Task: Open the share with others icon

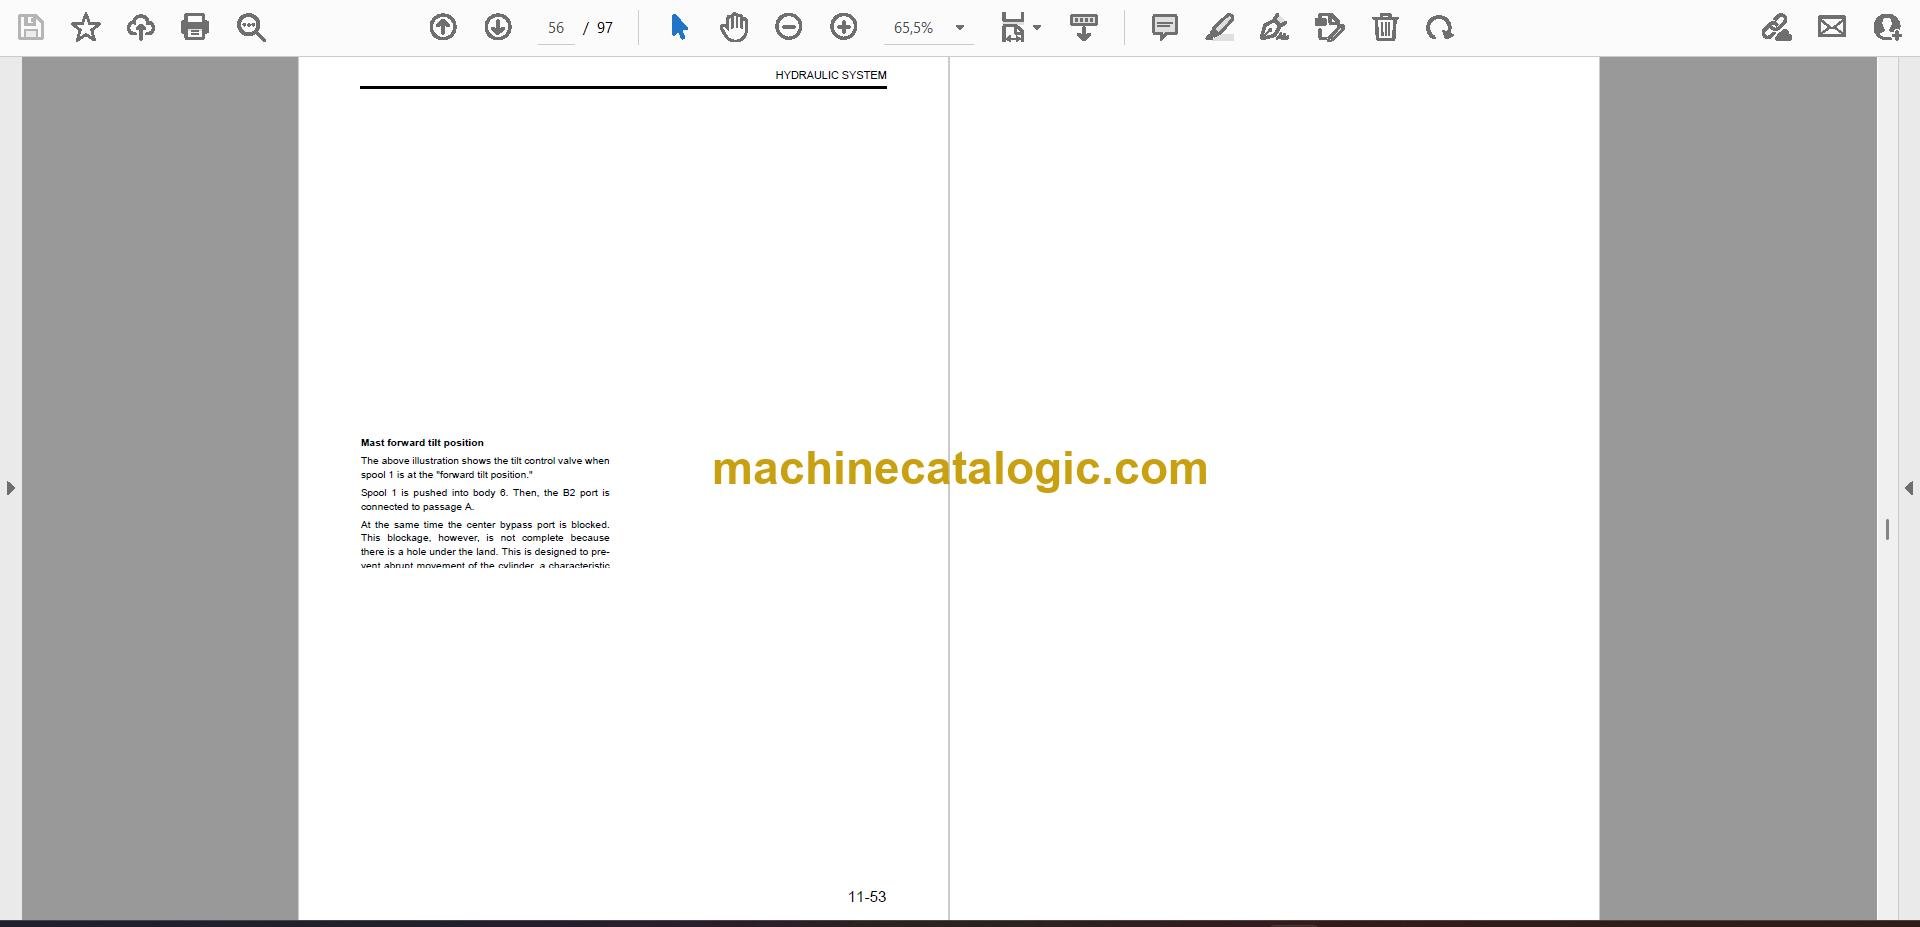Action: [1887, 27]
